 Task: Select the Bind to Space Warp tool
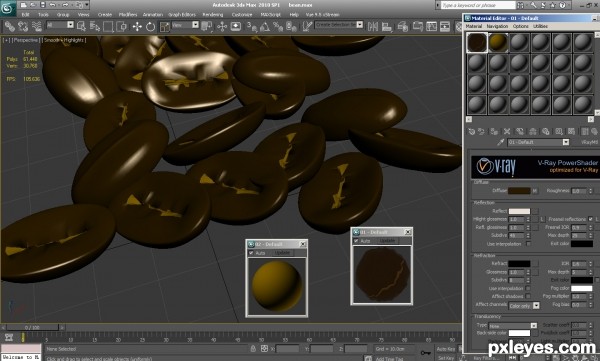(x=36, y=26)
